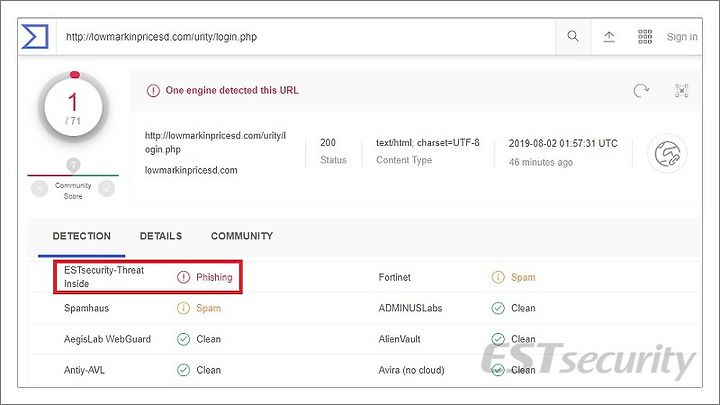Click the AegisLab WebGuard engine name
This screenshot has height=405, width=720.
click(107, 339)
